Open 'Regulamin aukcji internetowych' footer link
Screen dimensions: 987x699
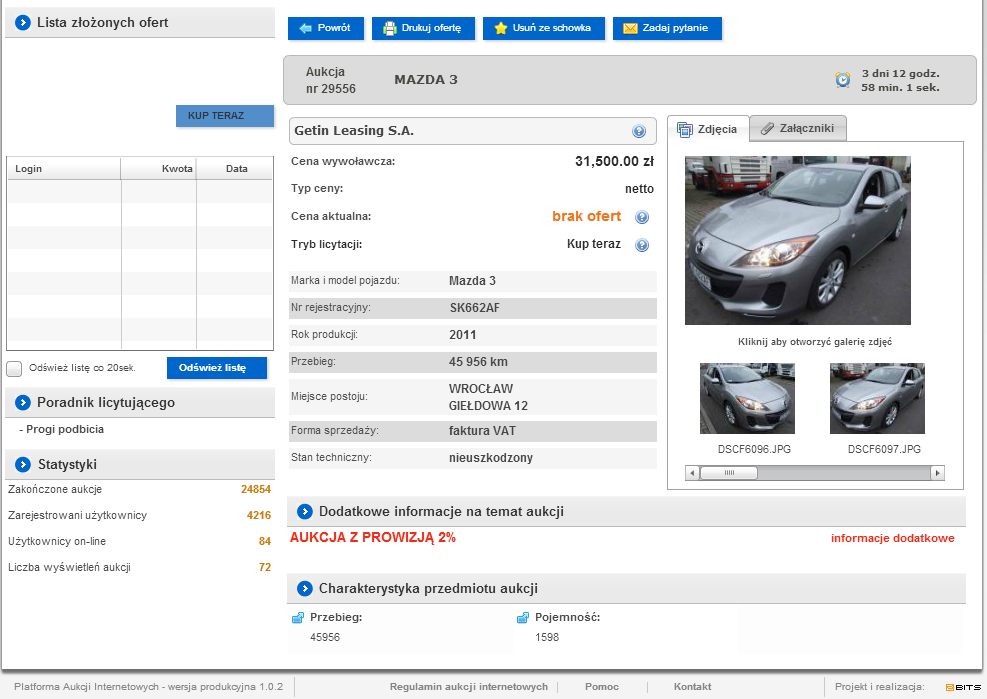pyautogui.click(x=468, y=687)
